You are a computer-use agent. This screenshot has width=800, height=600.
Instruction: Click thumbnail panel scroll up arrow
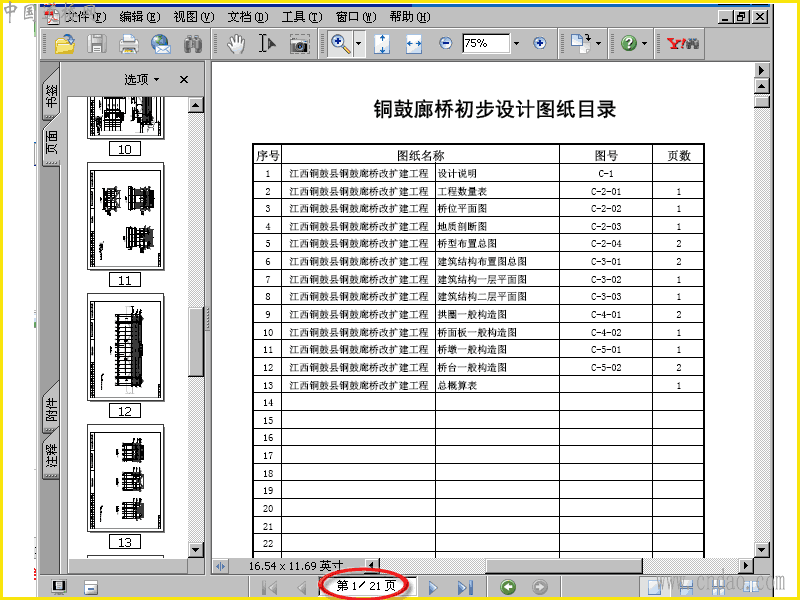[x=196, y=105]
